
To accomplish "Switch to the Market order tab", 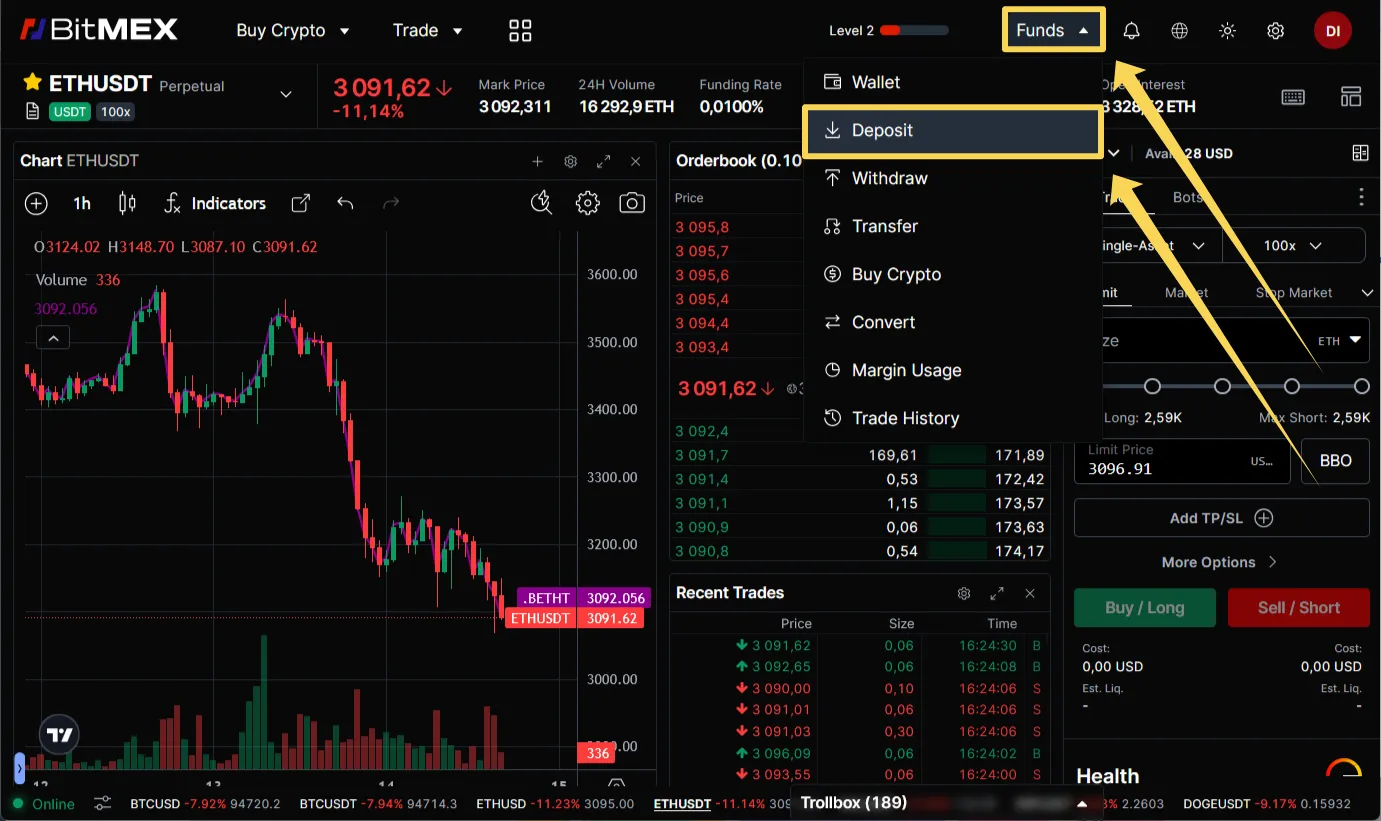I will 1186,292.
